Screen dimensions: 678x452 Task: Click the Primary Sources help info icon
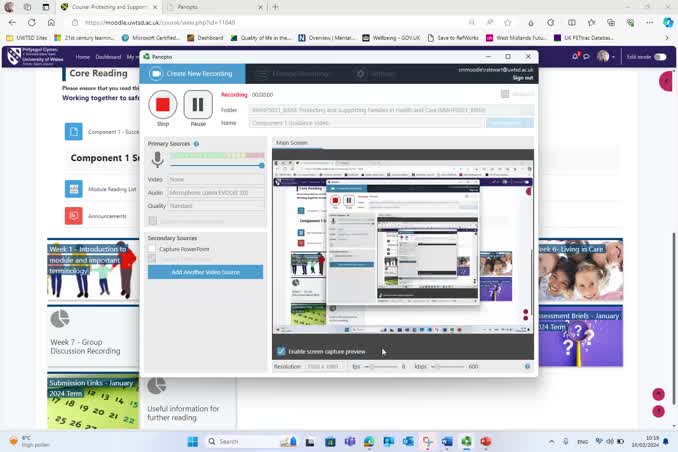(x=196, y=144)
